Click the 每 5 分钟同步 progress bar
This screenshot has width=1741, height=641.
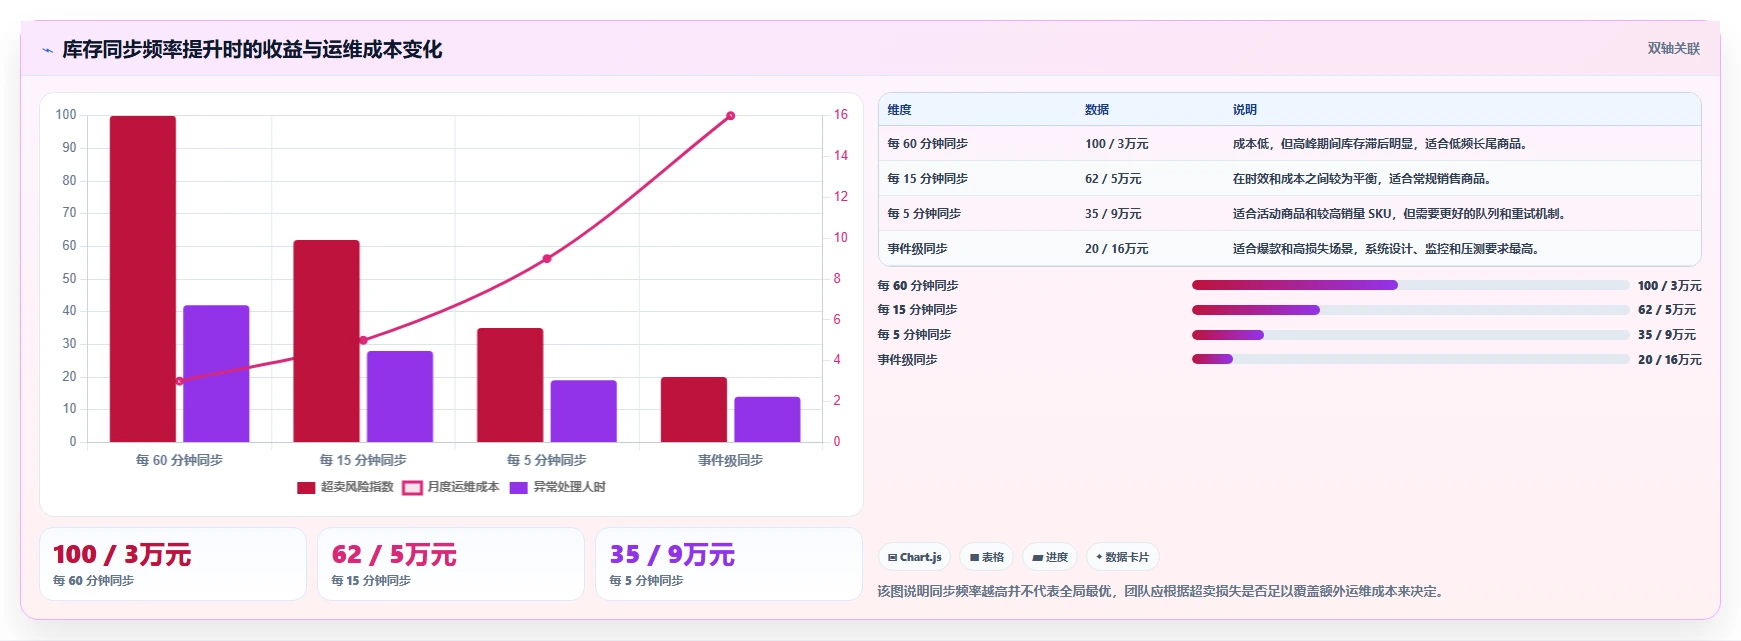pos(1410,335)
